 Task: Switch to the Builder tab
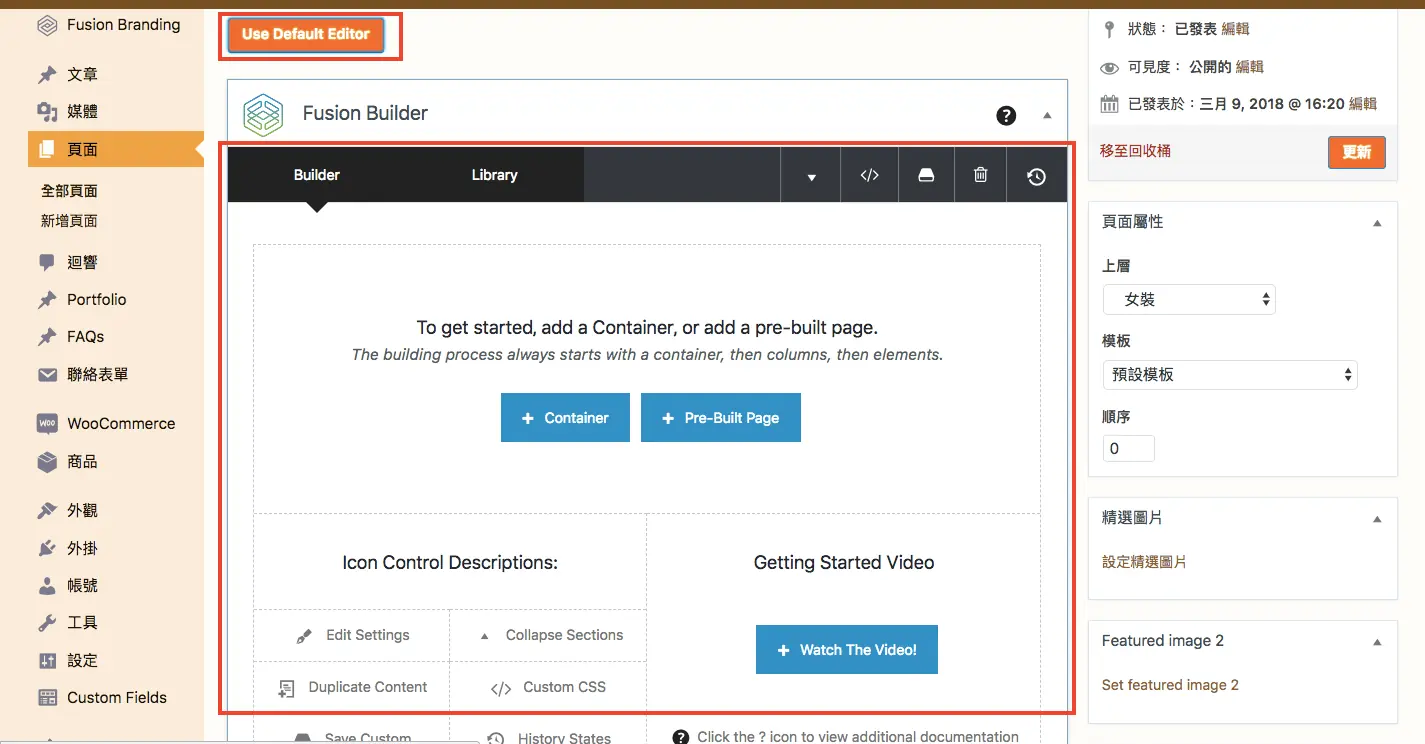[x=317, y=175]
